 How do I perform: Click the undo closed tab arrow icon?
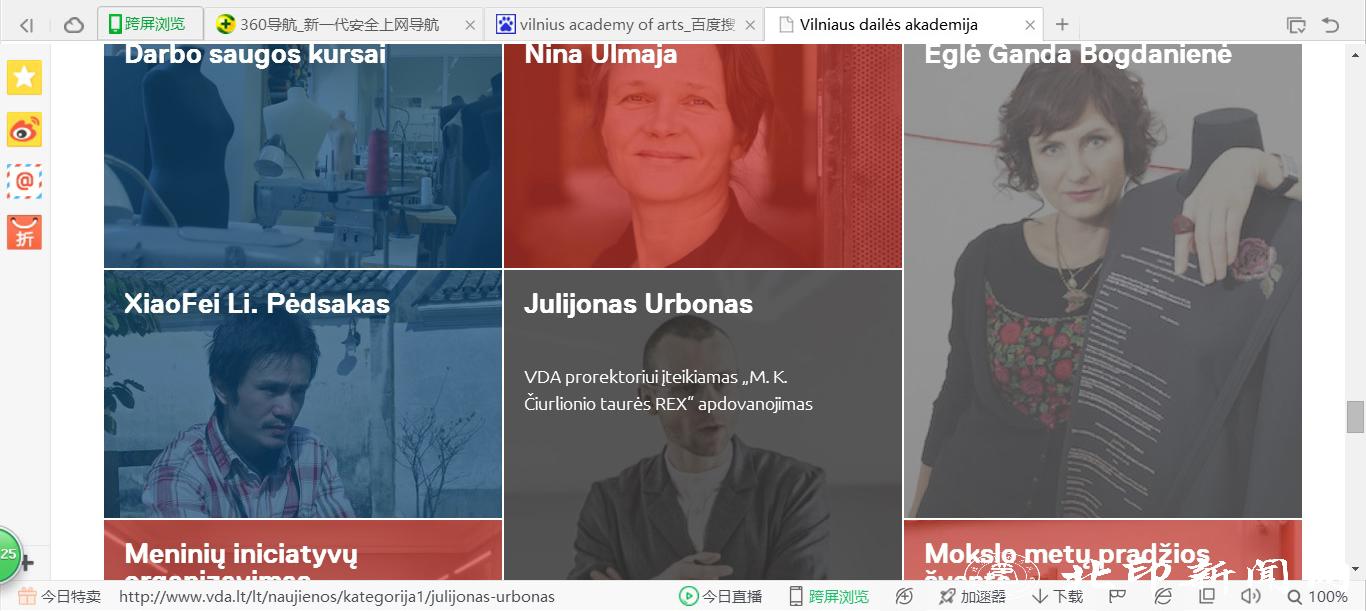1330,25
